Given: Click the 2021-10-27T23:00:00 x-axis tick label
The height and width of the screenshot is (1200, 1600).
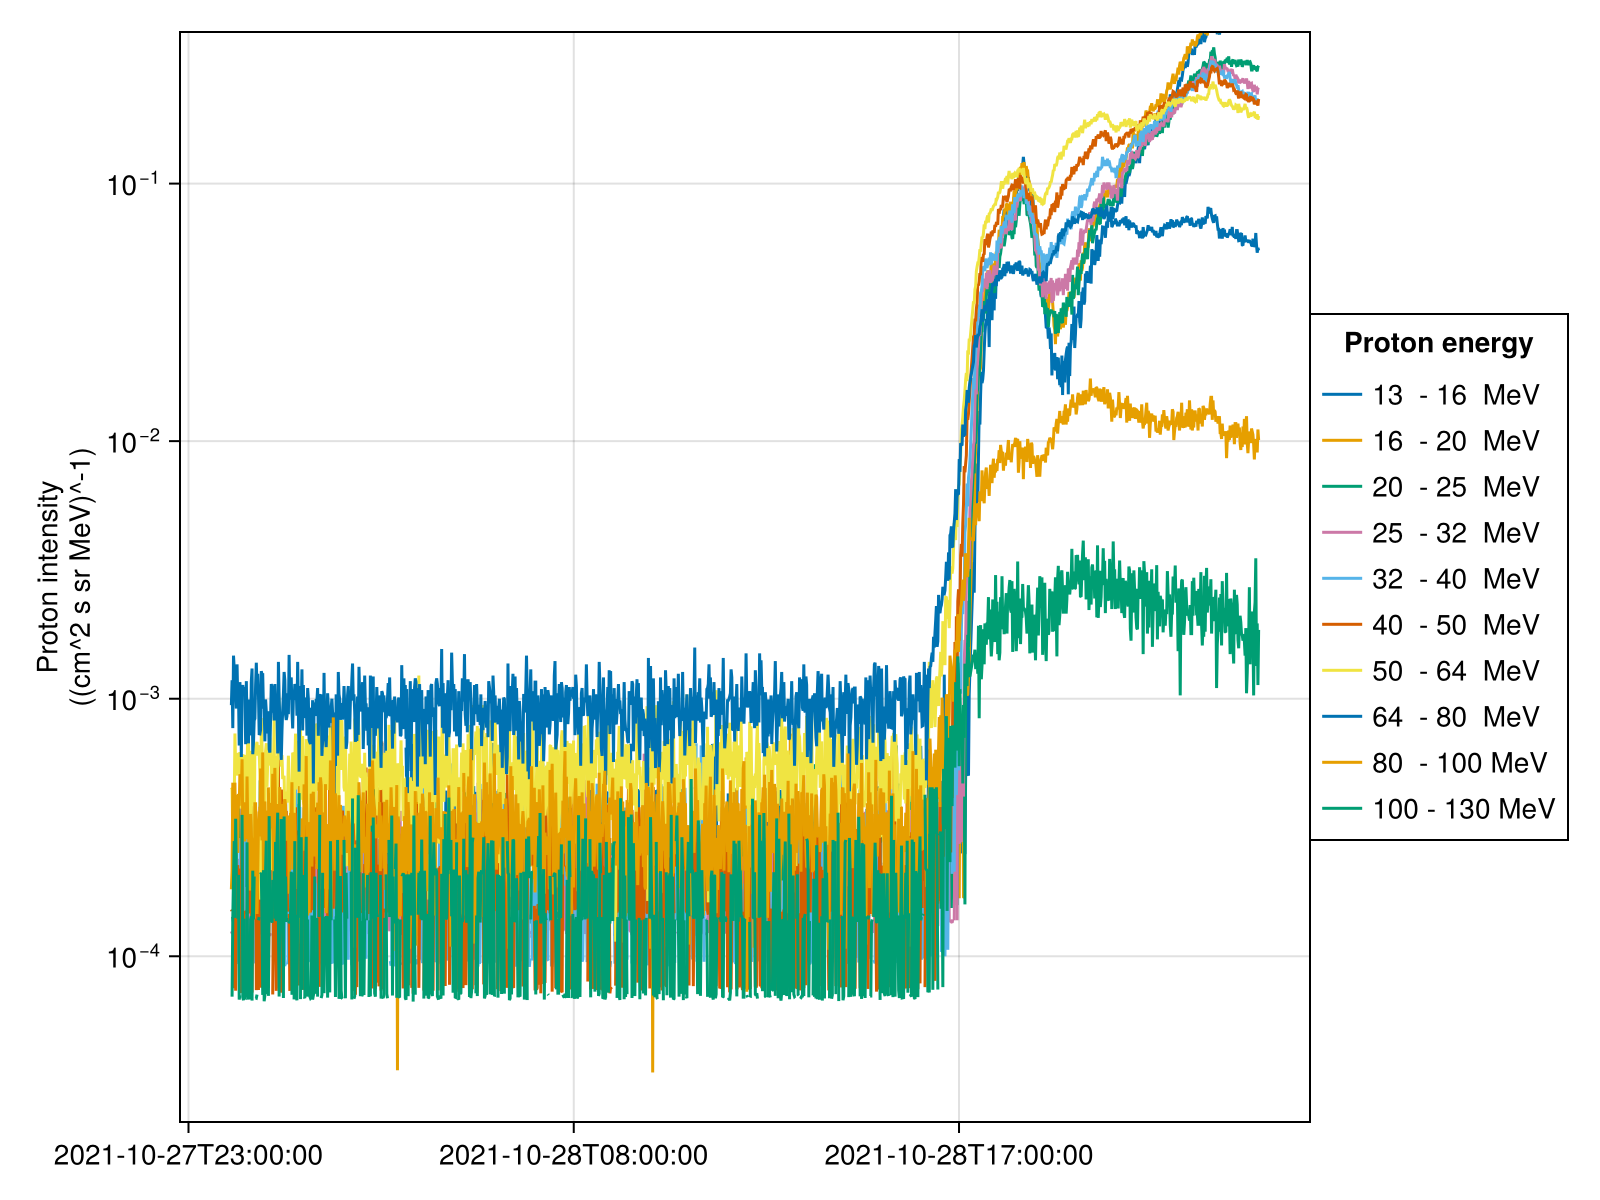Looking at the screenshot, I should [x=188, y=1156].
